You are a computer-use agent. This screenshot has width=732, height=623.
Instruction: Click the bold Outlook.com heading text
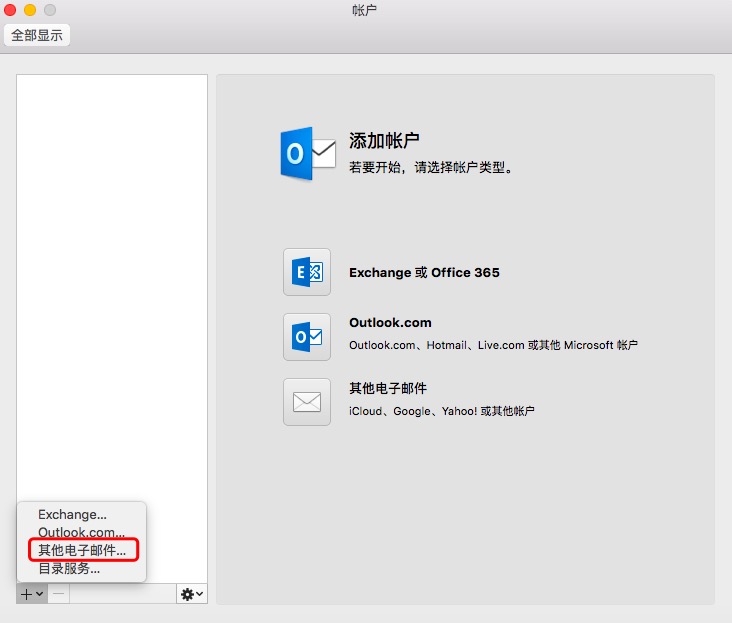(x=390, y=323)
